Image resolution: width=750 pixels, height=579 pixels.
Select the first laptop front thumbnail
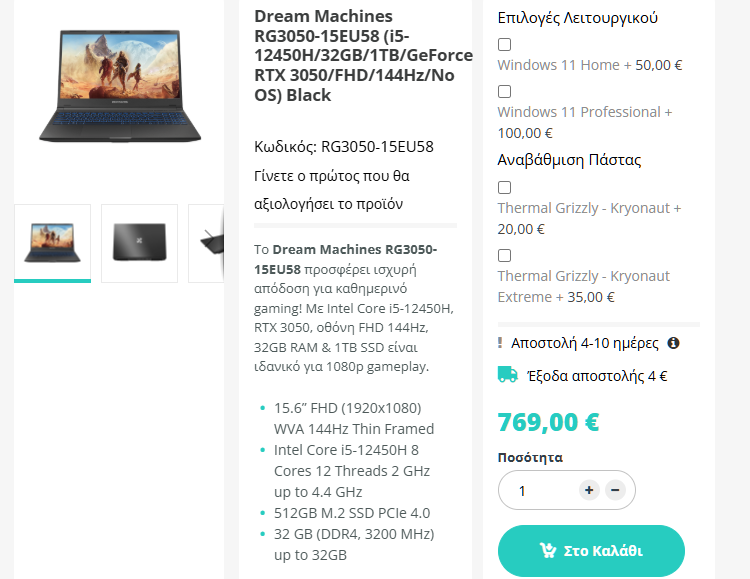53,244
